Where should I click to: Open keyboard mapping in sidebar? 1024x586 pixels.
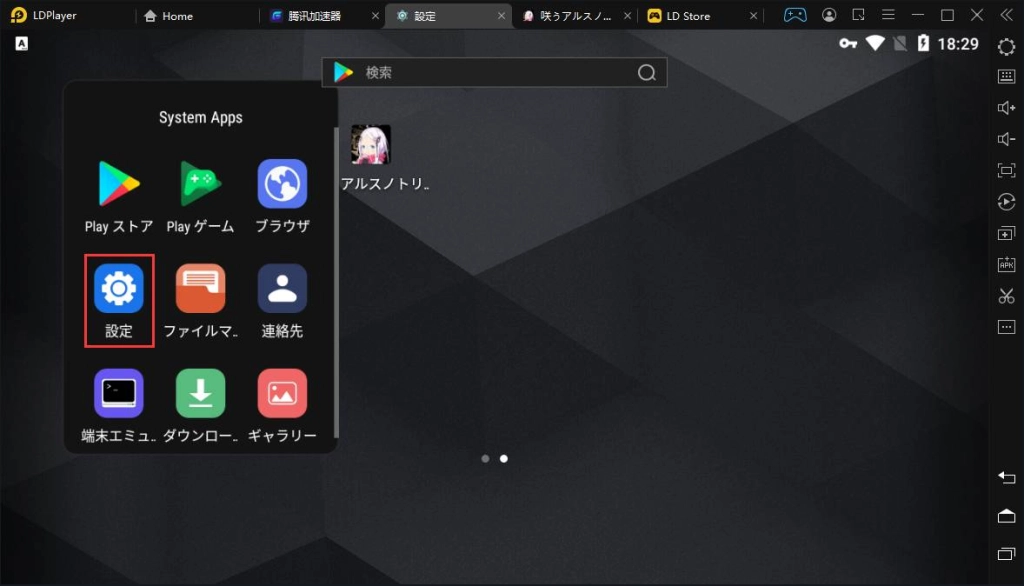[x=1006, y=76]
